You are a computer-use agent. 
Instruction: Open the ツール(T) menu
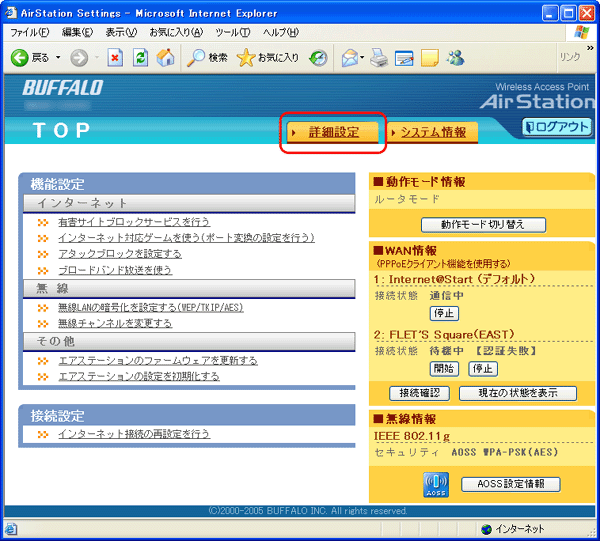tap(233, 33)
